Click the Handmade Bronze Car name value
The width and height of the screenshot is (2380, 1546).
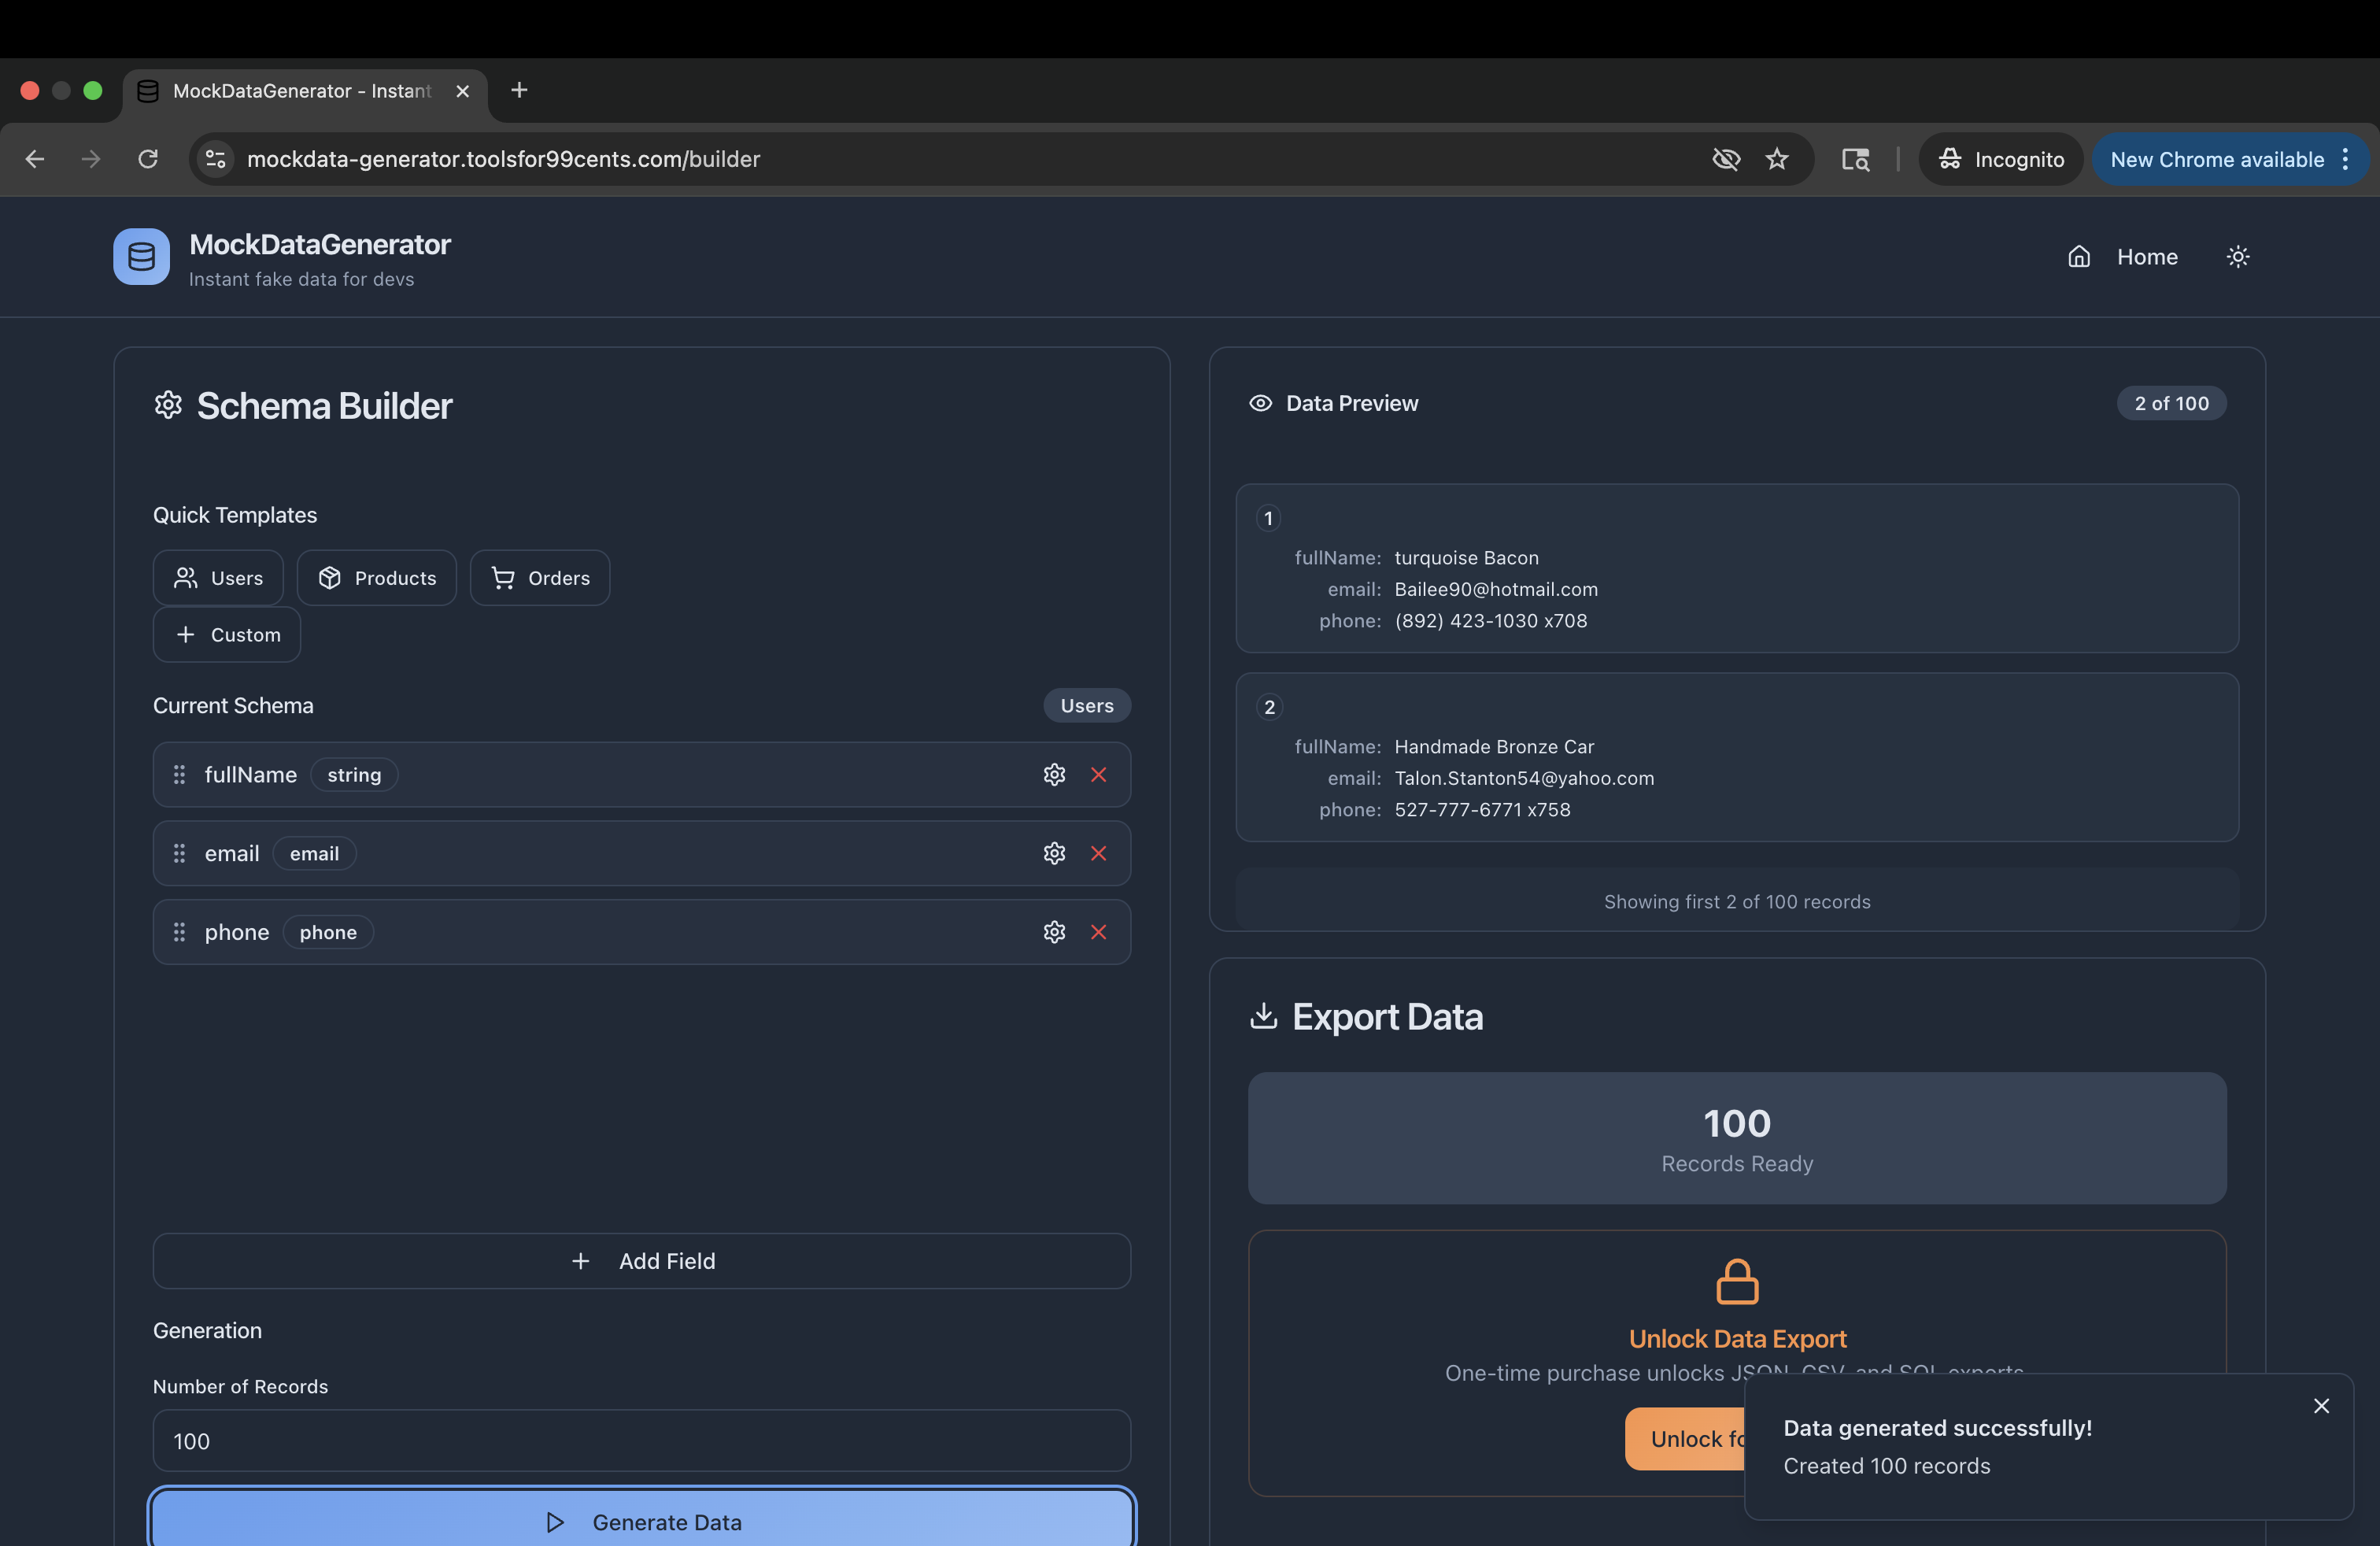click(x=1494, y=747)
